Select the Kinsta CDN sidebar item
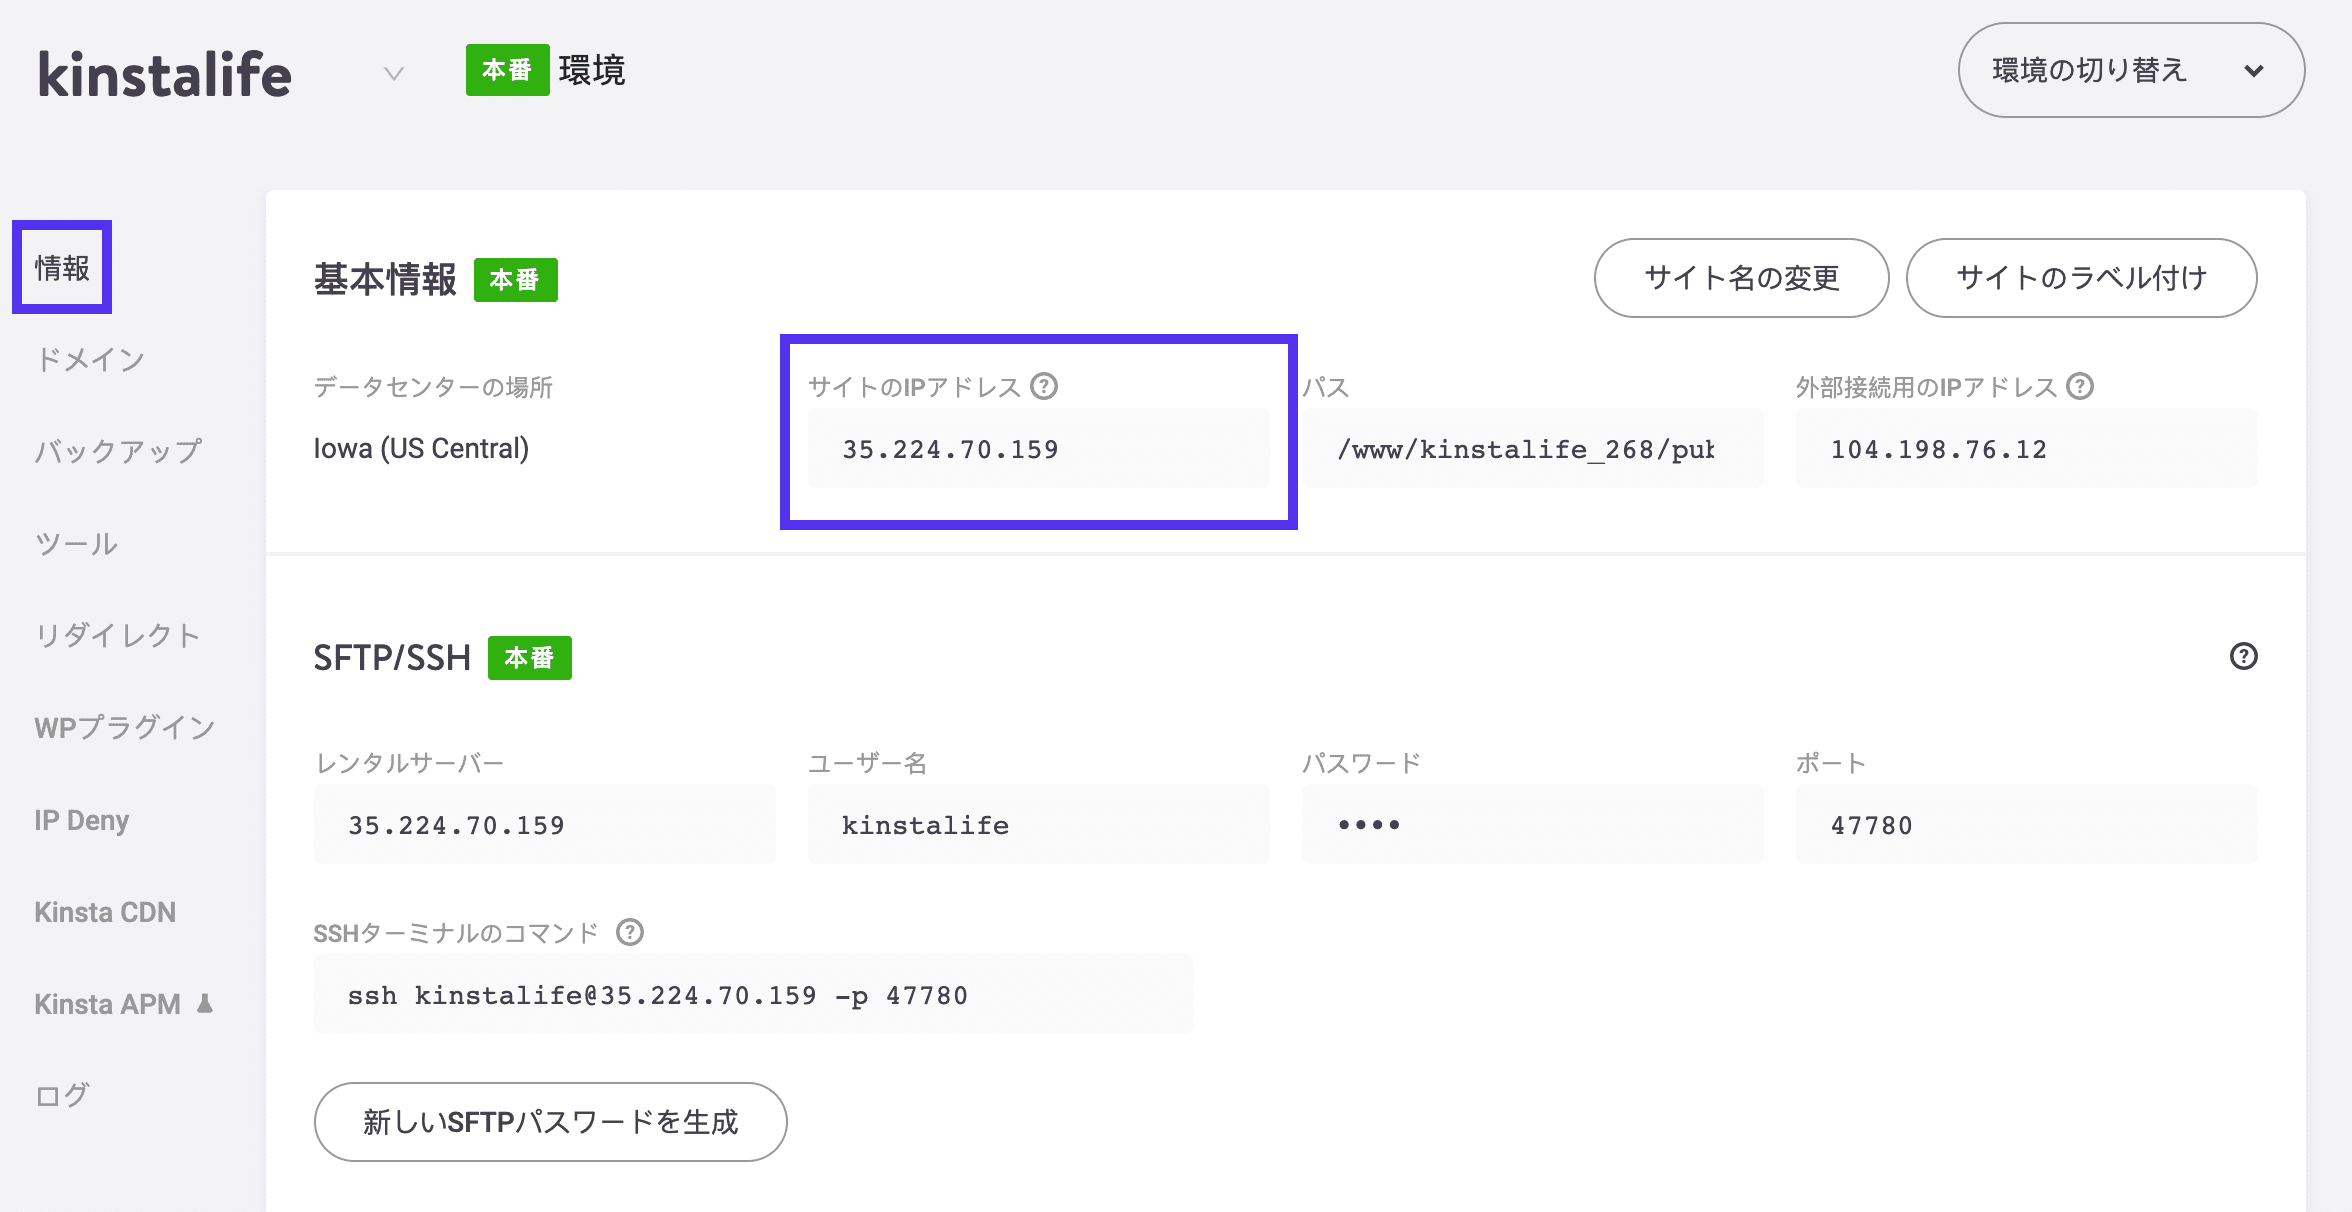 coord(104,911)
